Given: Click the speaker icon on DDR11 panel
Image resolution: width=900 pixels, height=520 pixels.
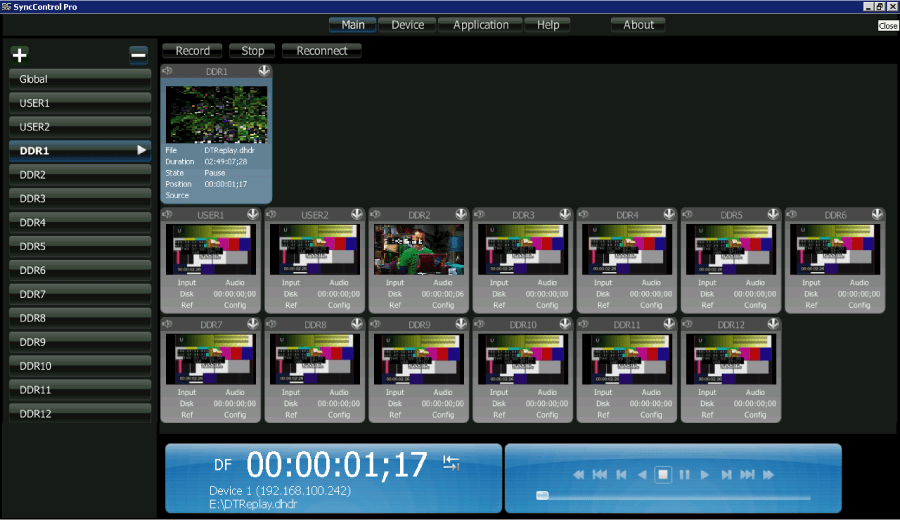Looking at the screenshot, I should click(x=583, y=324).
